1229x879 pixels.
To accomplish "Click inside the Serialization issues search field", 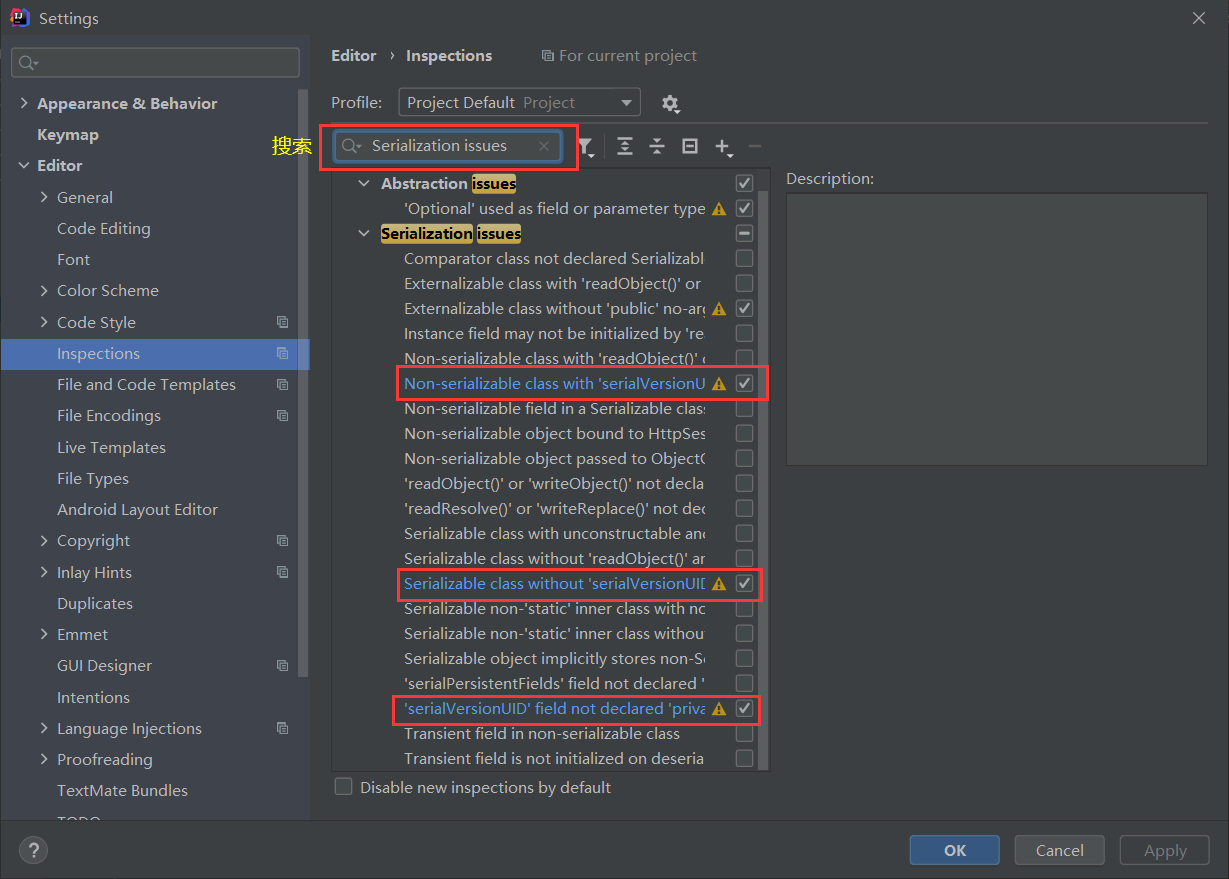I will (447, 146).
